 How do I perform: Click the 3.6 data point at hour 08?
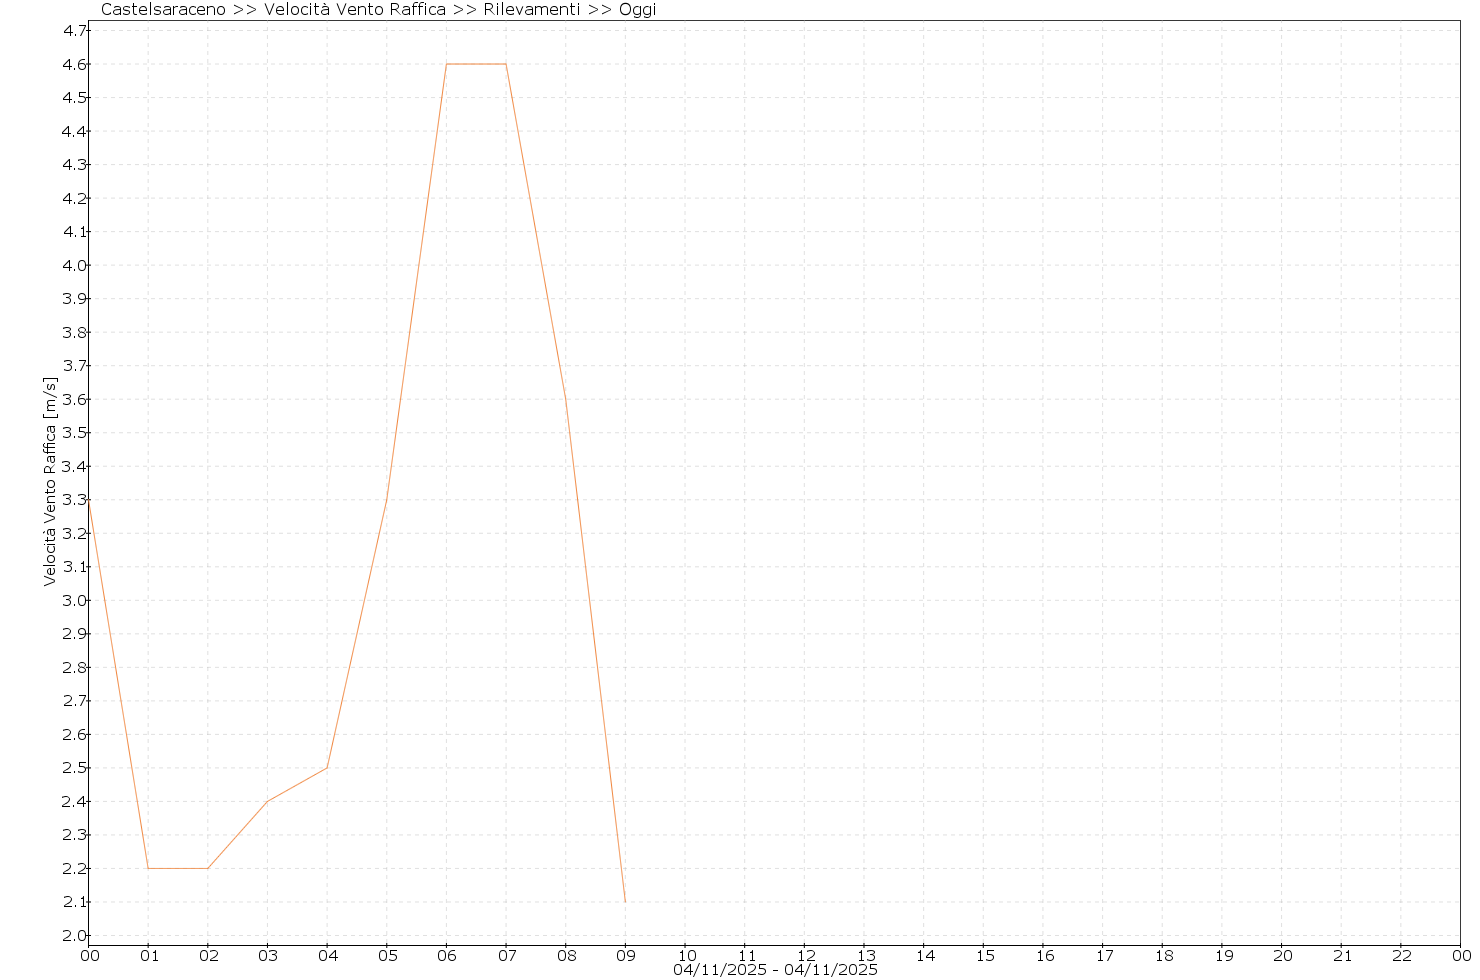click(566, 400)
